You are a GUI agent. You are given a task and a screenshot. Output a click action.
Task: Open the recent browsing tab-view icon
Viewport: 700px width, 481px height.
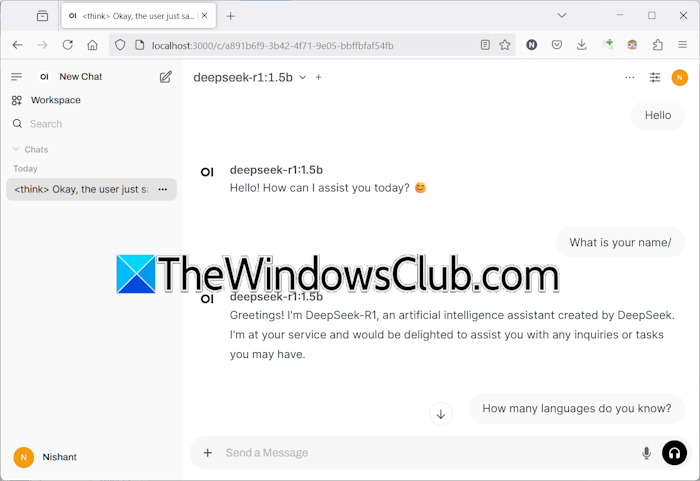(x=42, y=16)
